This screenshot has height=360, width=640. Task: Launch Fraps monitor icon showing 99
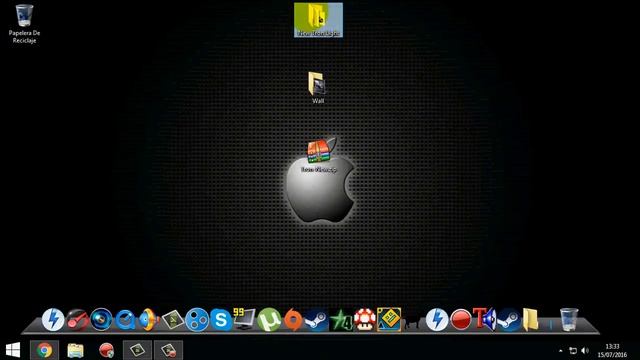(x=244, y=319)
